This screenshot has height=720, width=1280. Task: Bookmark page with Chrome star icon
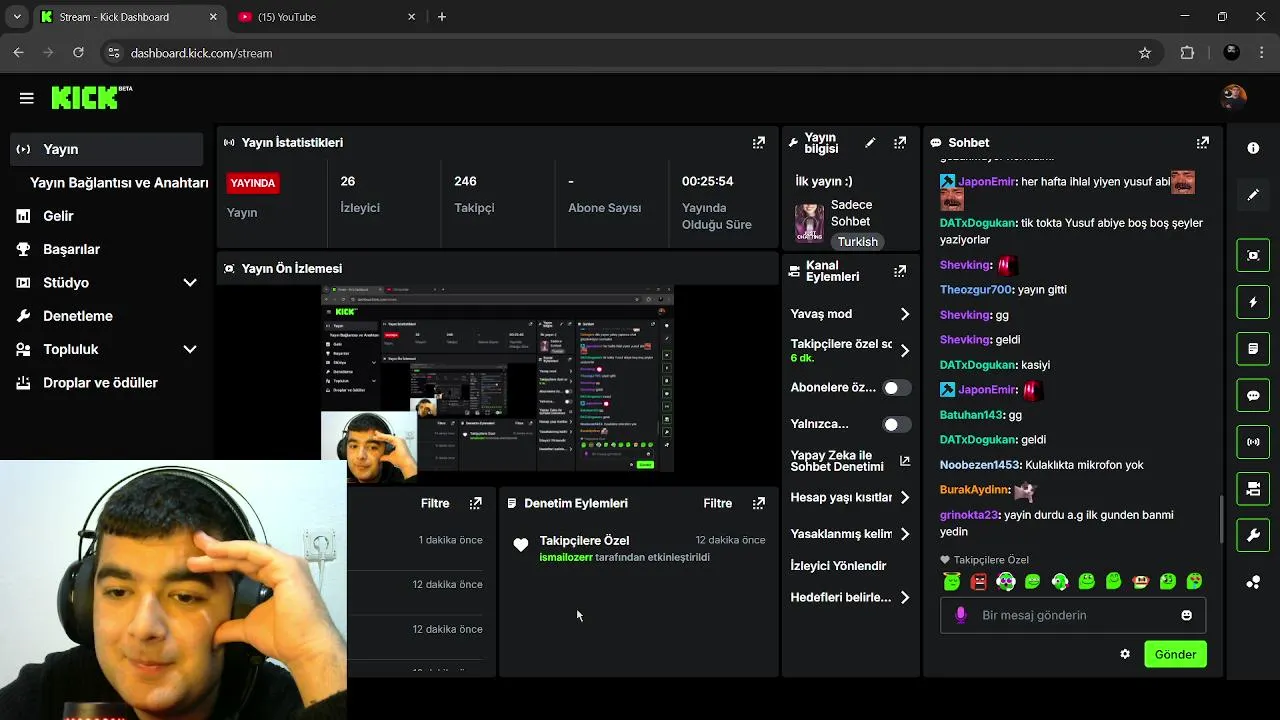click(1145, 53)
